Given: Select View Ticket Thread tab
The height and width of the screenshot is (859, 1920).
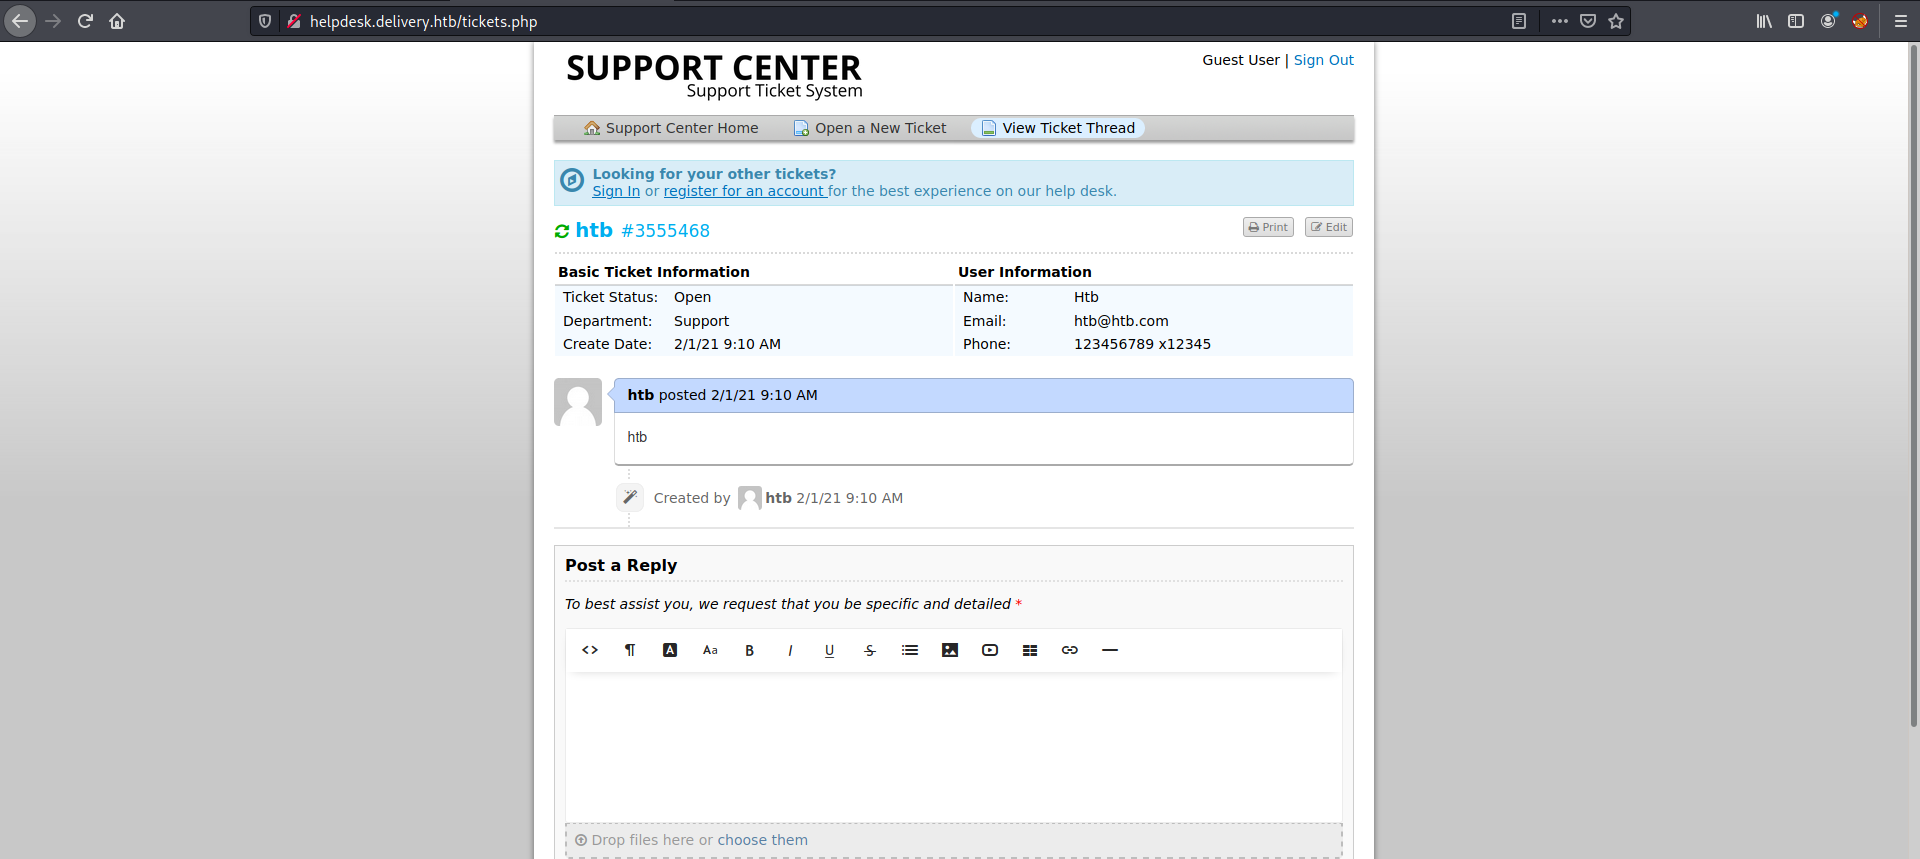Looking at the screenshot, I should coord(1058,128).
